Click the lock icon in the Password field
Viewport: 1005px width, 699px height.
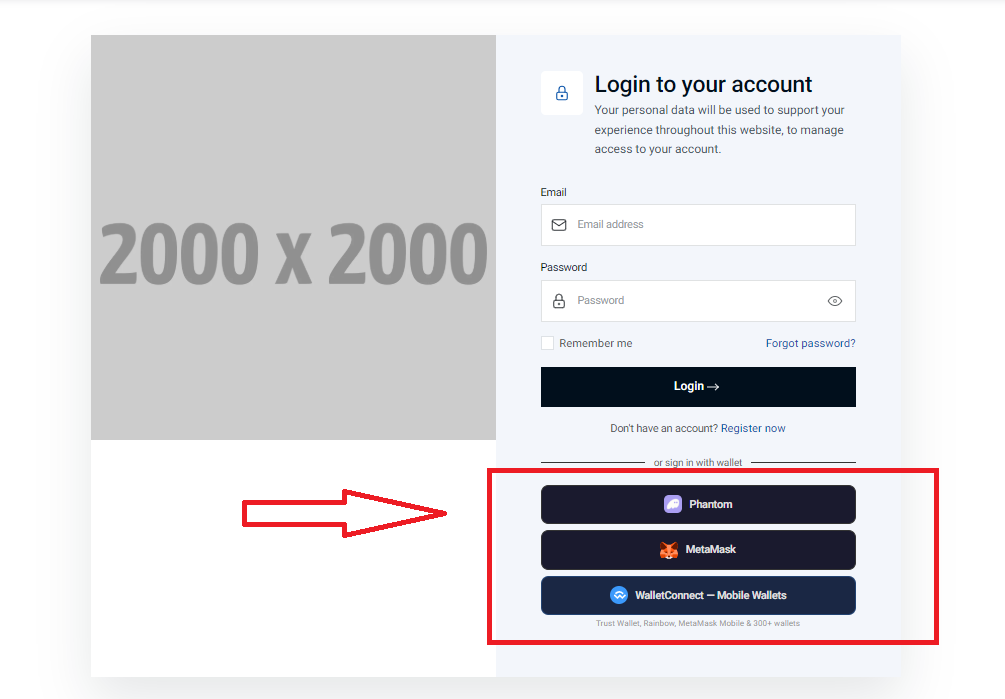(x=559, y=301)
